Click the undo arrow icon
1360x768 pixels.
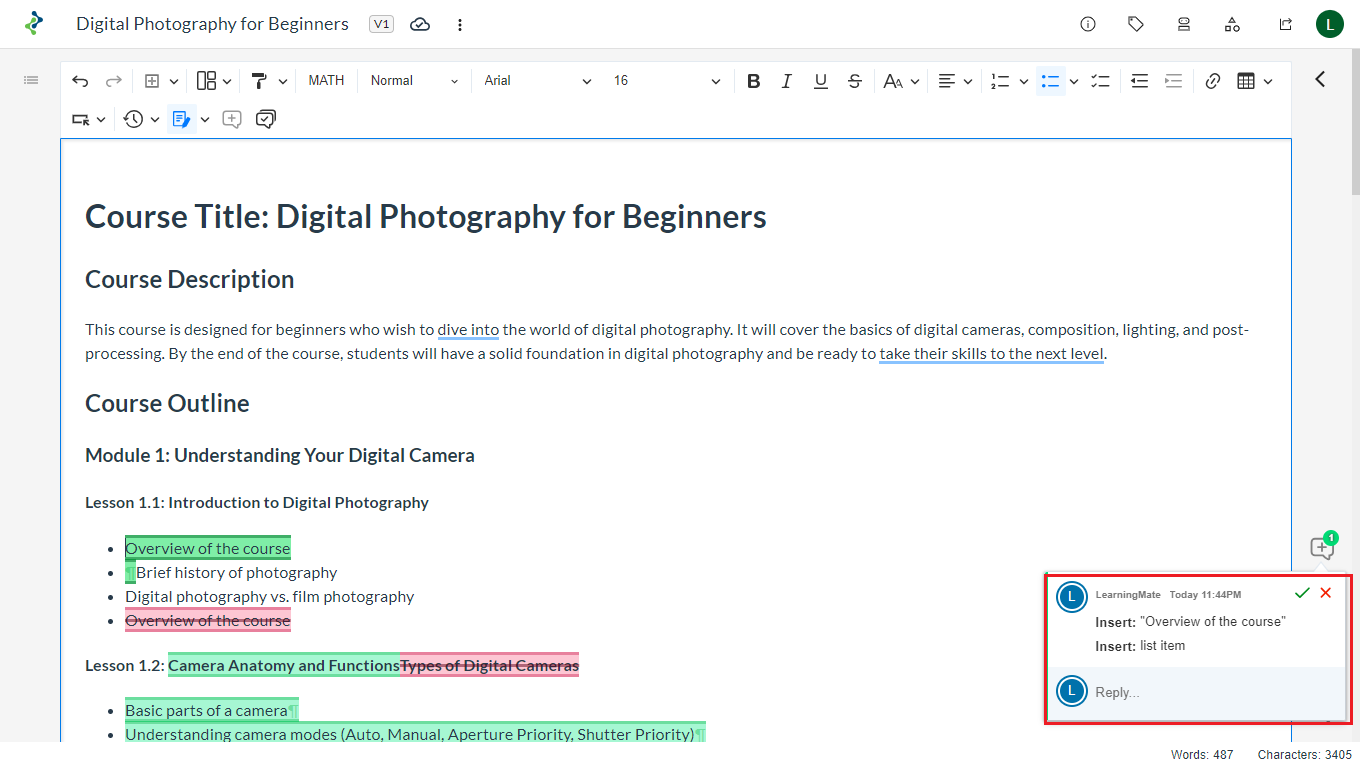click(80, 81)
